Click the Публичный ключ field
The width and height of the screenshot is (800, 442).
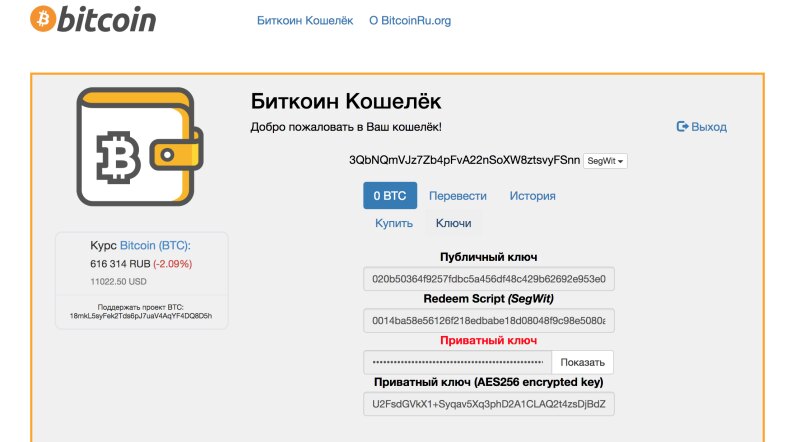[x=489, y=280]
